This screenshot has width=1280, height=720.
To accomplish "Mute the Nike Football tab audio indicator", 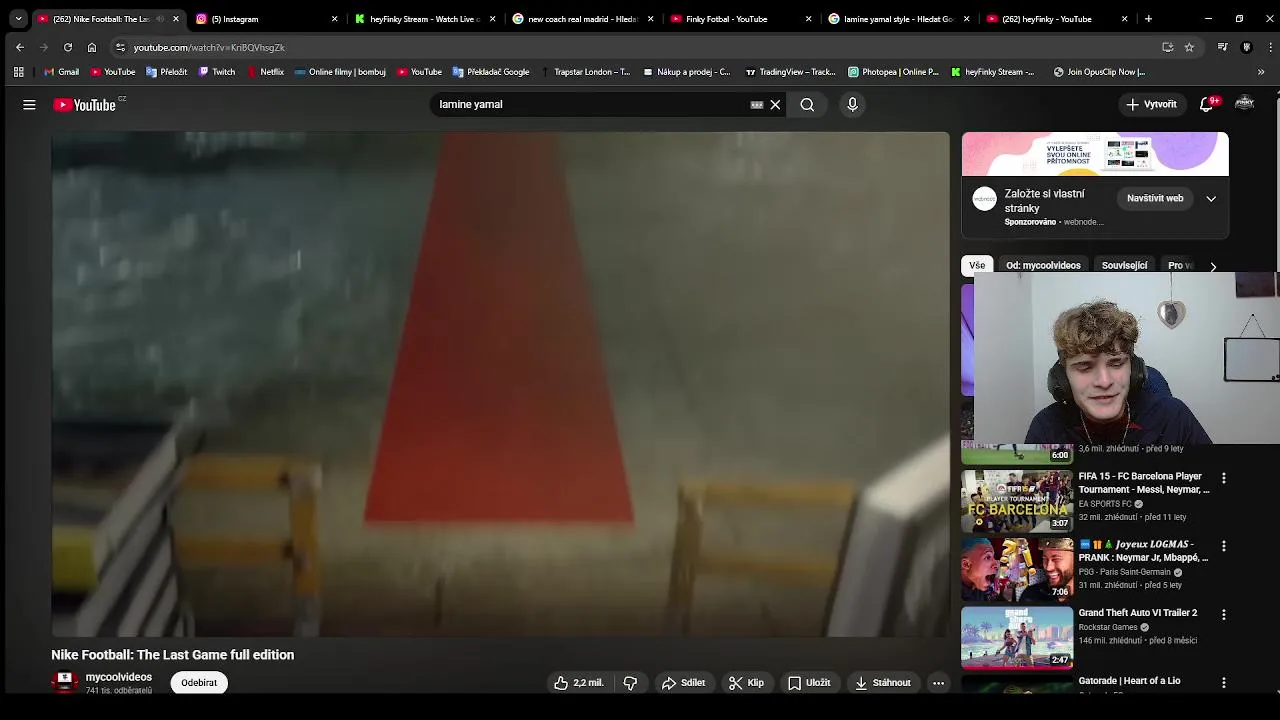I will [160, 19].
